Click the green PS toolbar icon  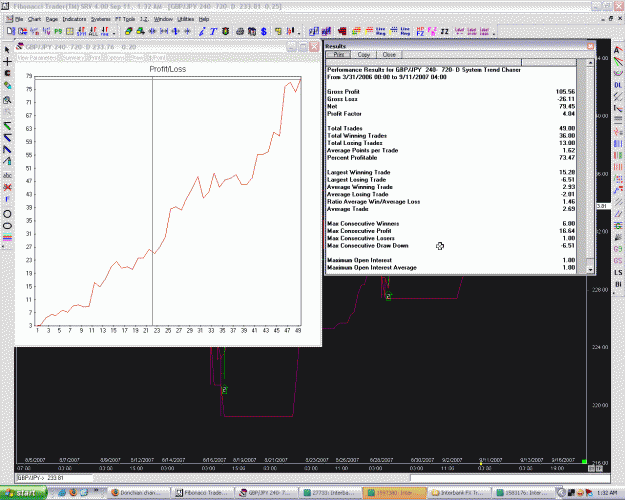coord(58,31)
